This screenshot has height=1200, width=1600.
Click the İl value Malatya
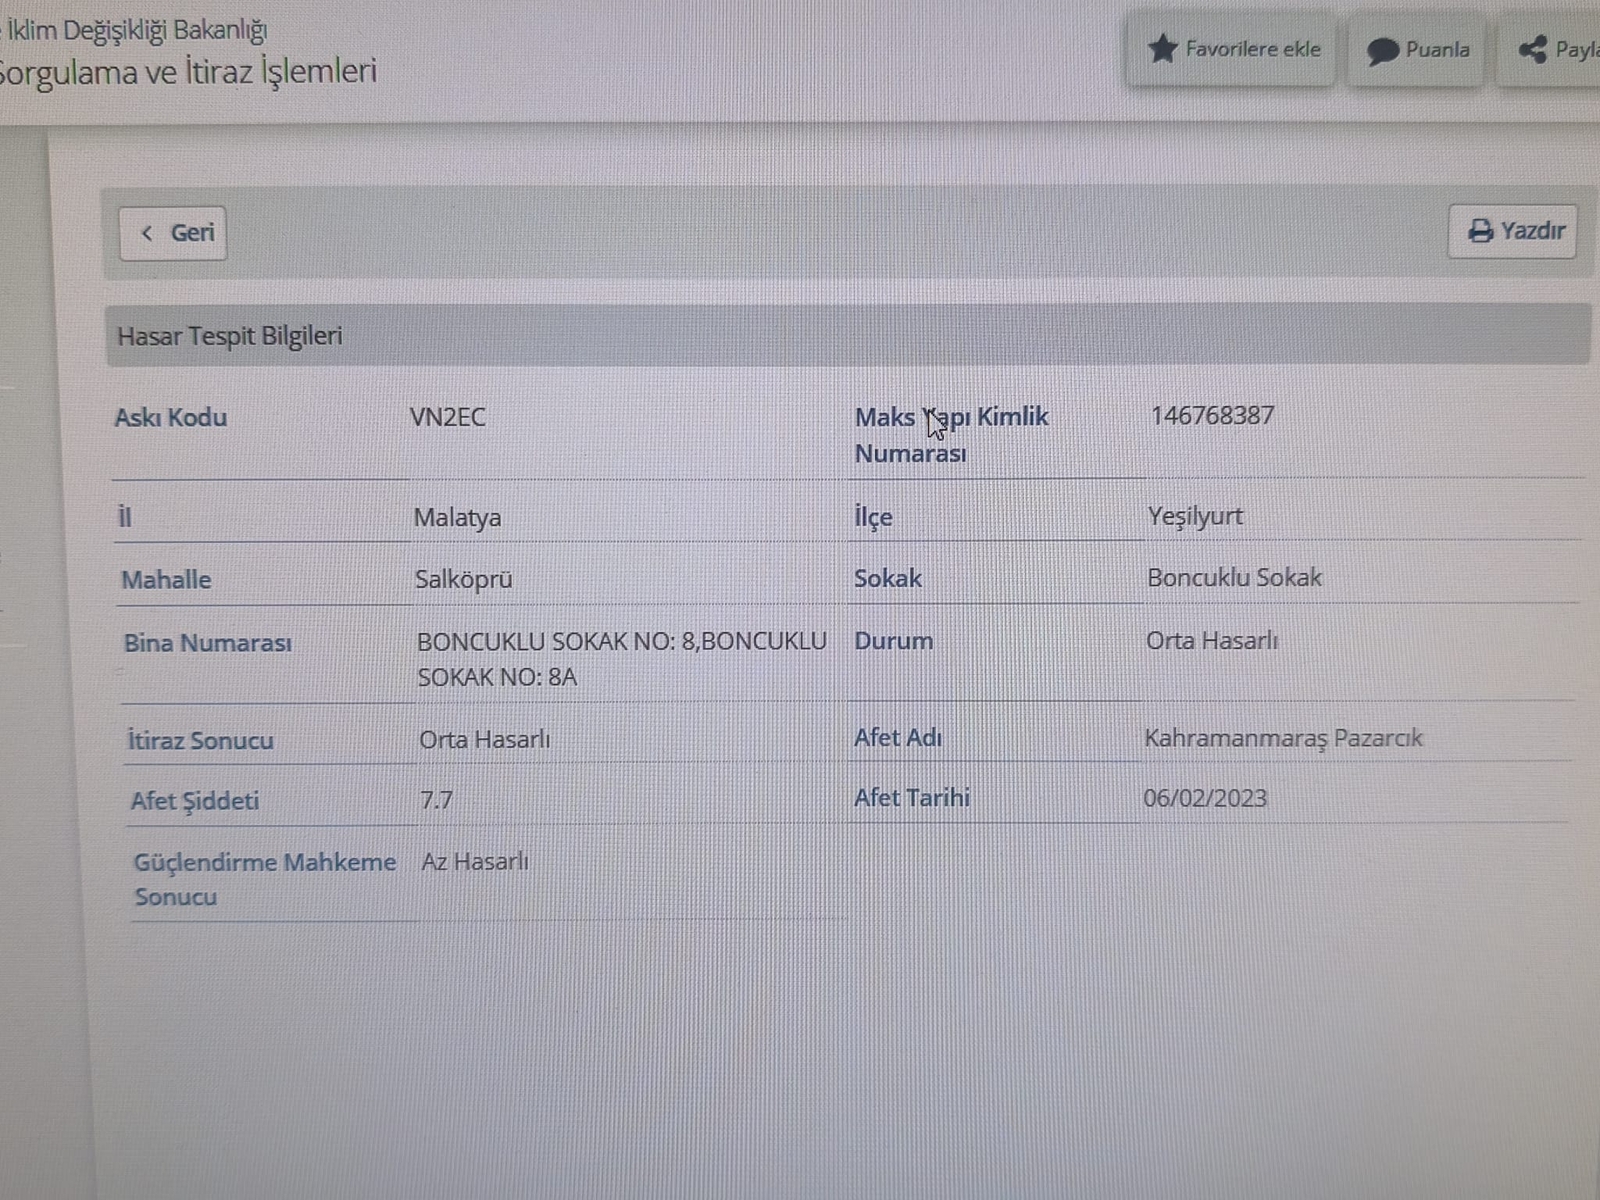[x=457, y=518]
